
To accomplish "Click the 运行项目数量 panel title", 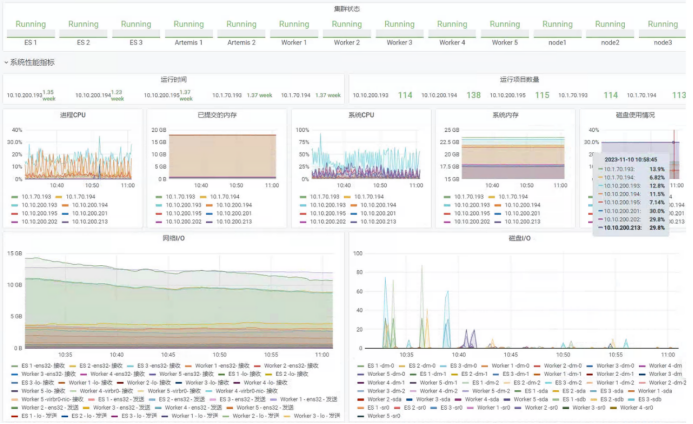I will 518,79.
